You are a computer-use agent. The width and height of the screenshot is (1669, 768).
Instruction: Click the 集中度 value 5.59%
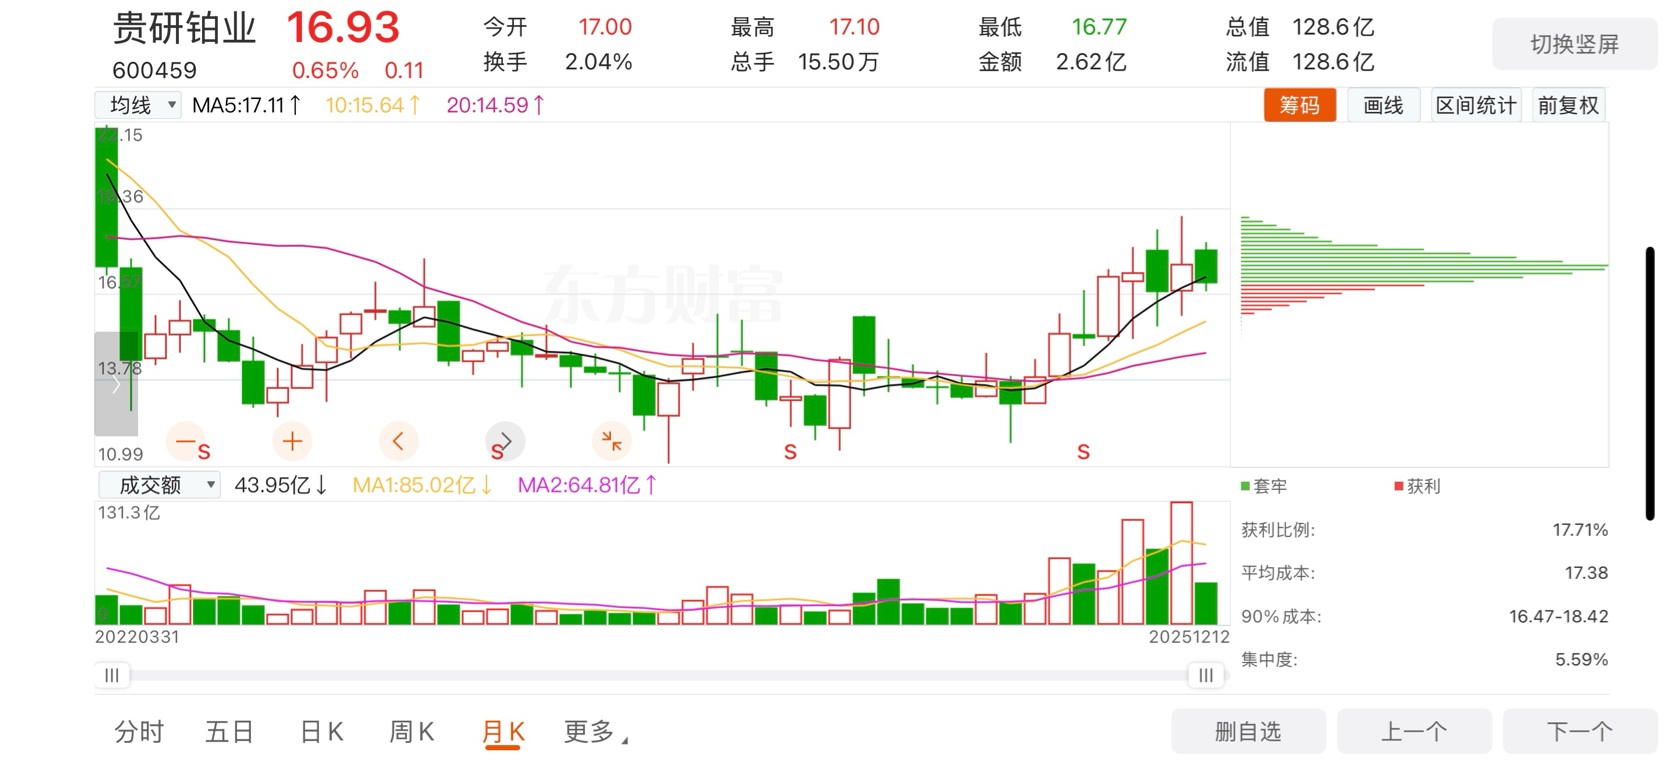(x=1582, y=660)
